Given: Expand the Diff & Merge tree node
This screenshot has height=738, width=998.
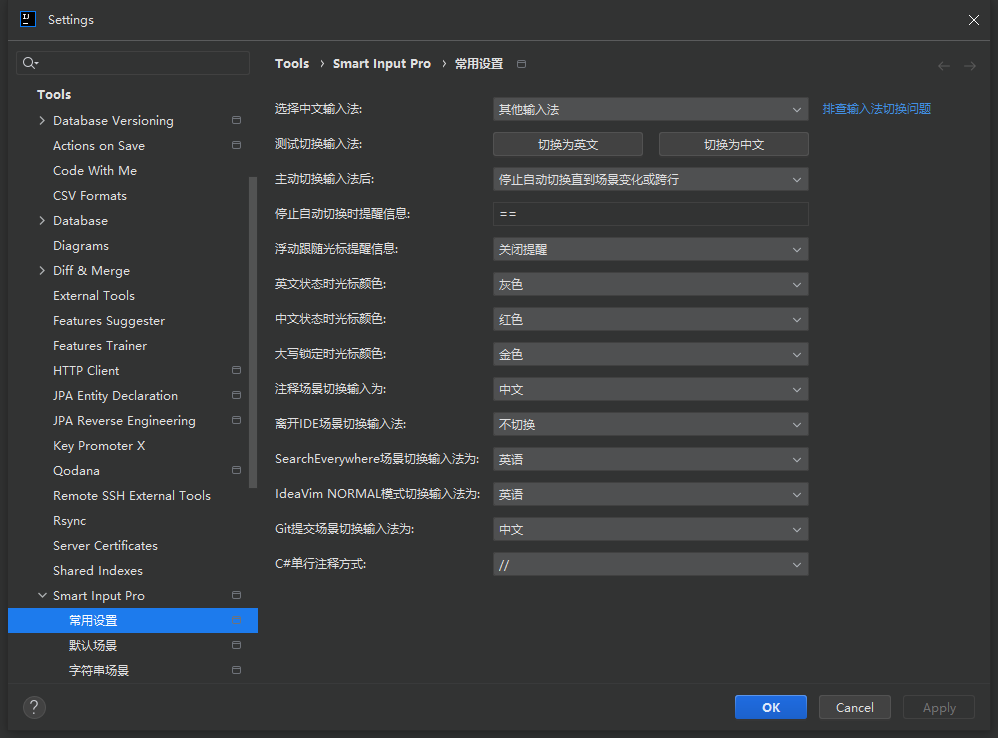Looking at the screenshot, I should (x=42, y=270).
